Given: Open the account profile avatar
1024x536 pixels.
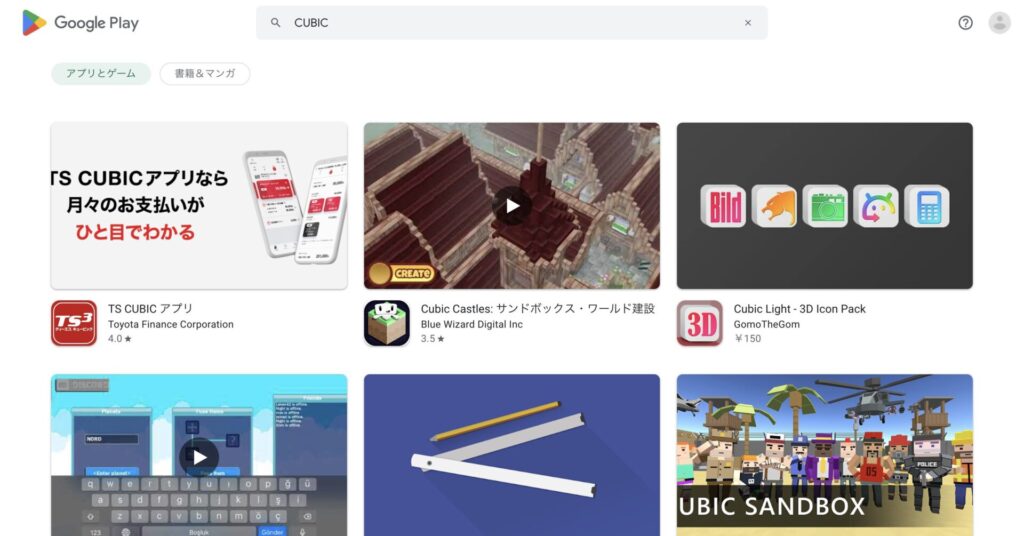Looking at the screenshot, I should tap(999, 23).
